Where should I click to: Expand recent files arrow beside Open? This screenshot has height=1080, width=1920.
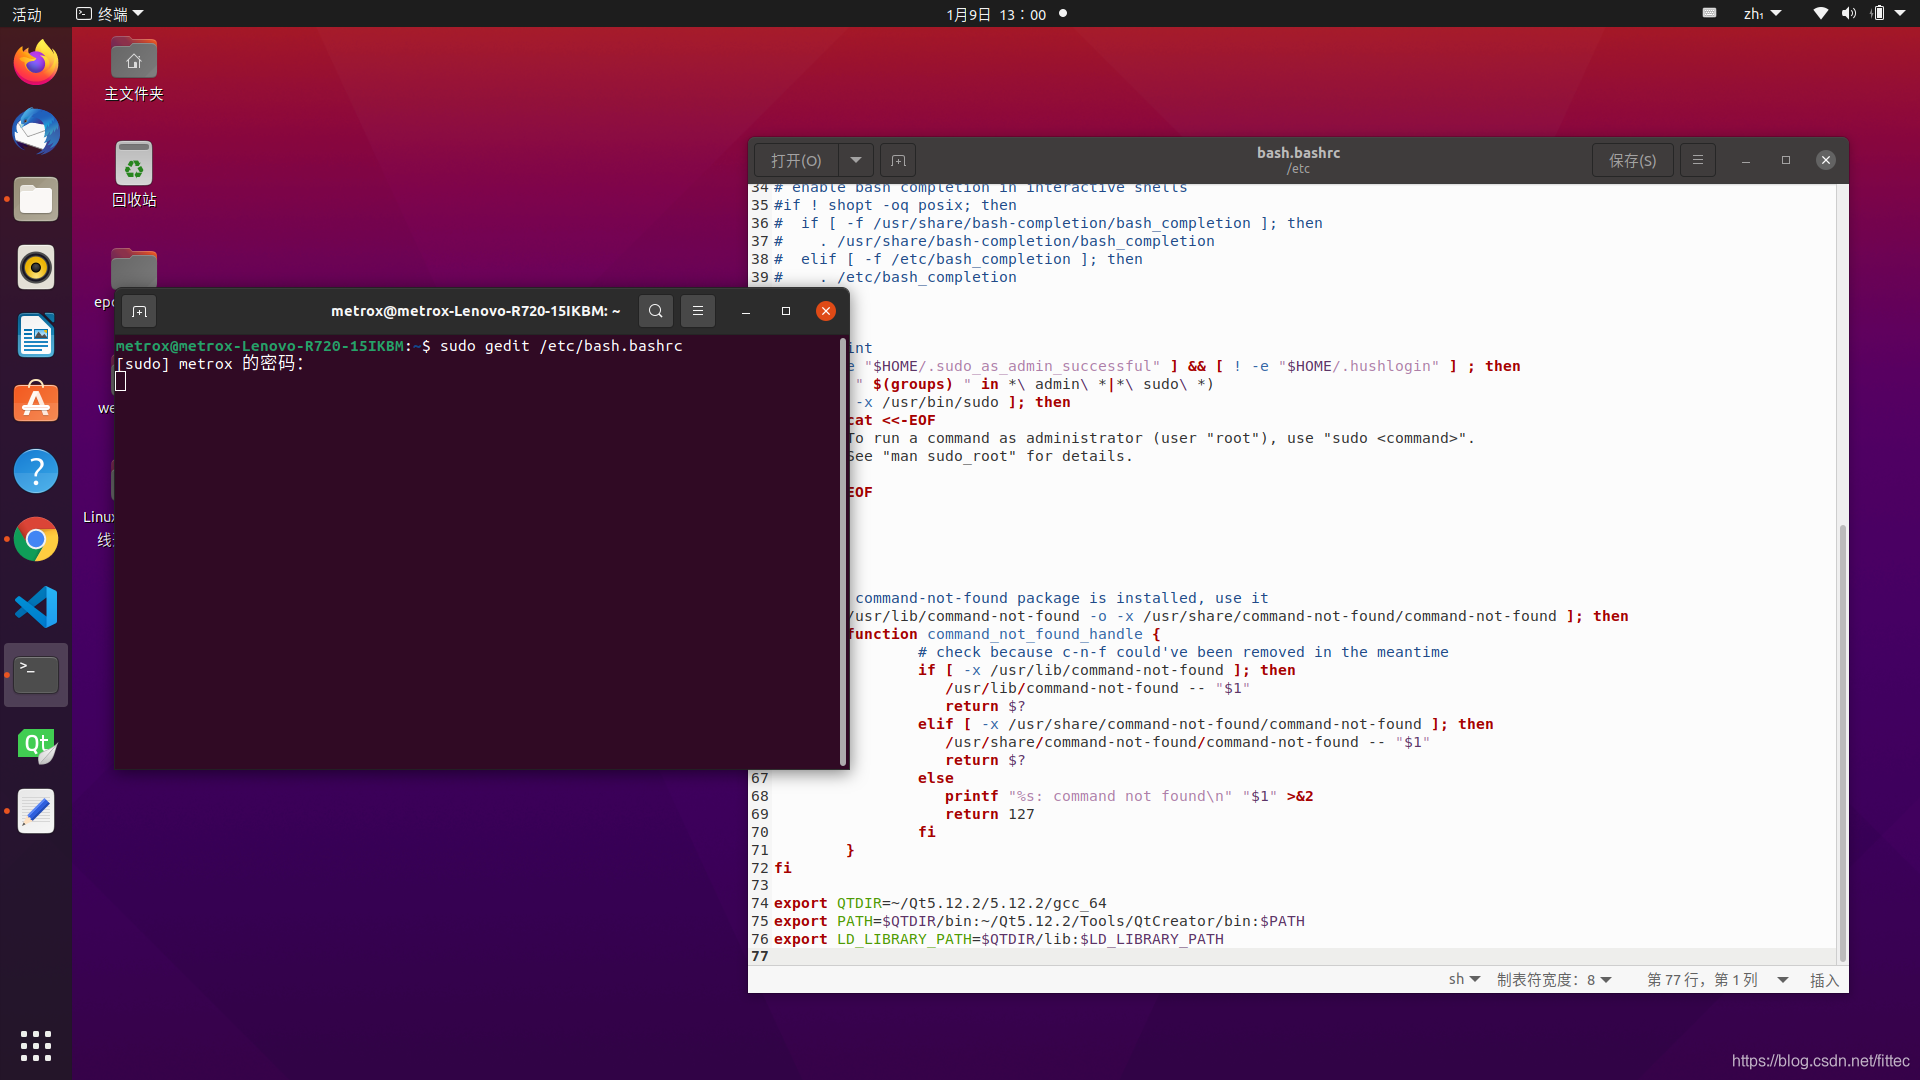coord(856,160)
